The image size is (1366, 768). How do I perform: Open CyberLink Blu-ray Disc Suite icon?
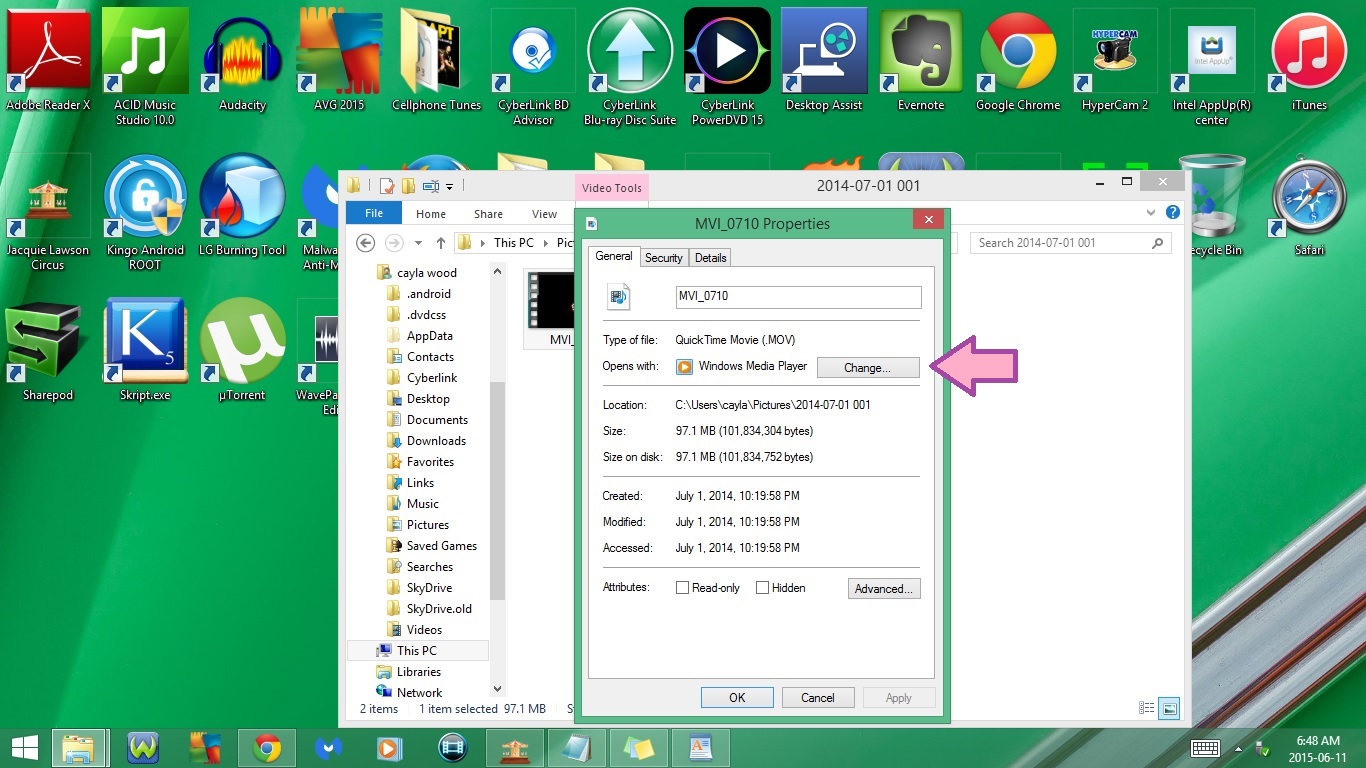coord(630,67)
